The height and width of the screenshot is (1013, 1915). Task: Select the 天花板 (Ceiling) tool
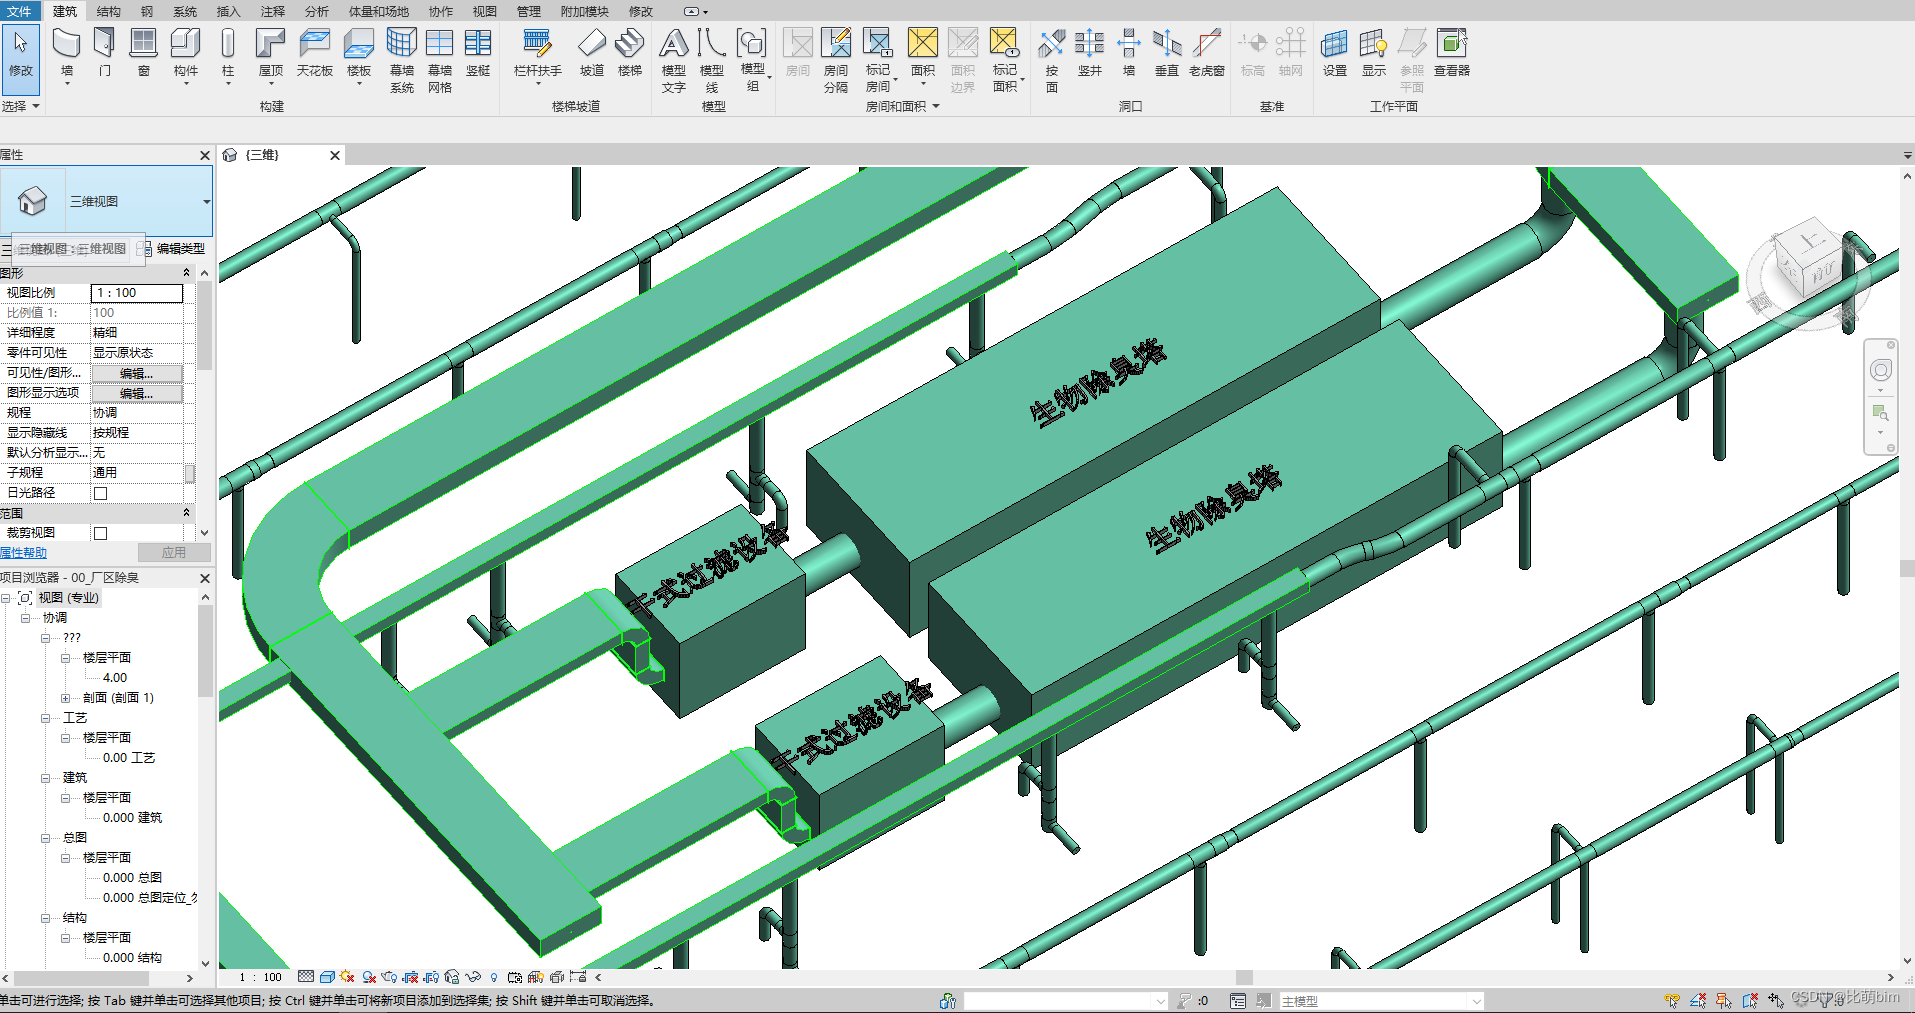[315, 54]
